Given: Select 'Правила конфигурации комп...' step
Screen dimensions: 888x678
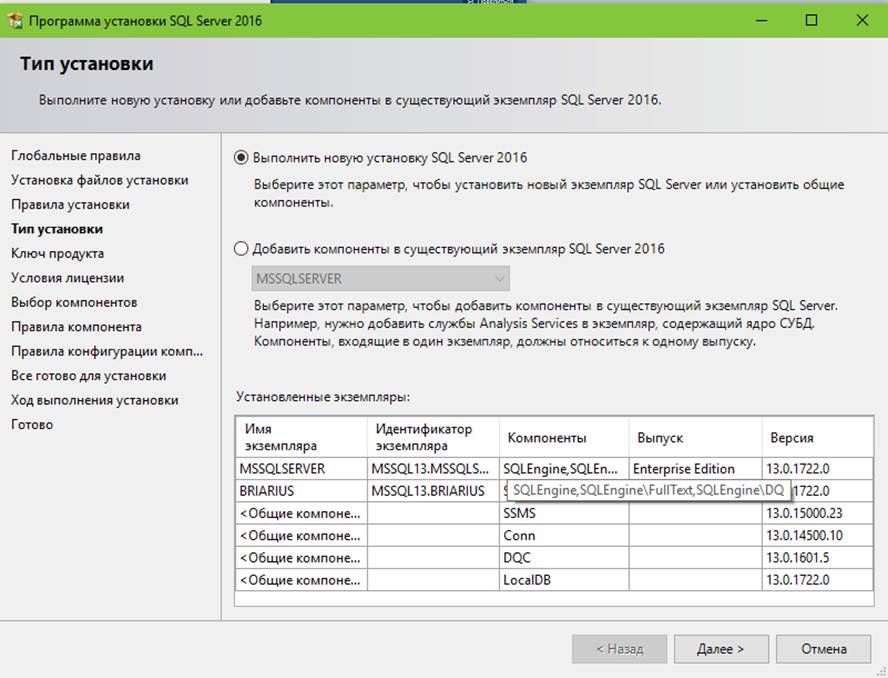Looking at the screenshot, I should [107, 351].
